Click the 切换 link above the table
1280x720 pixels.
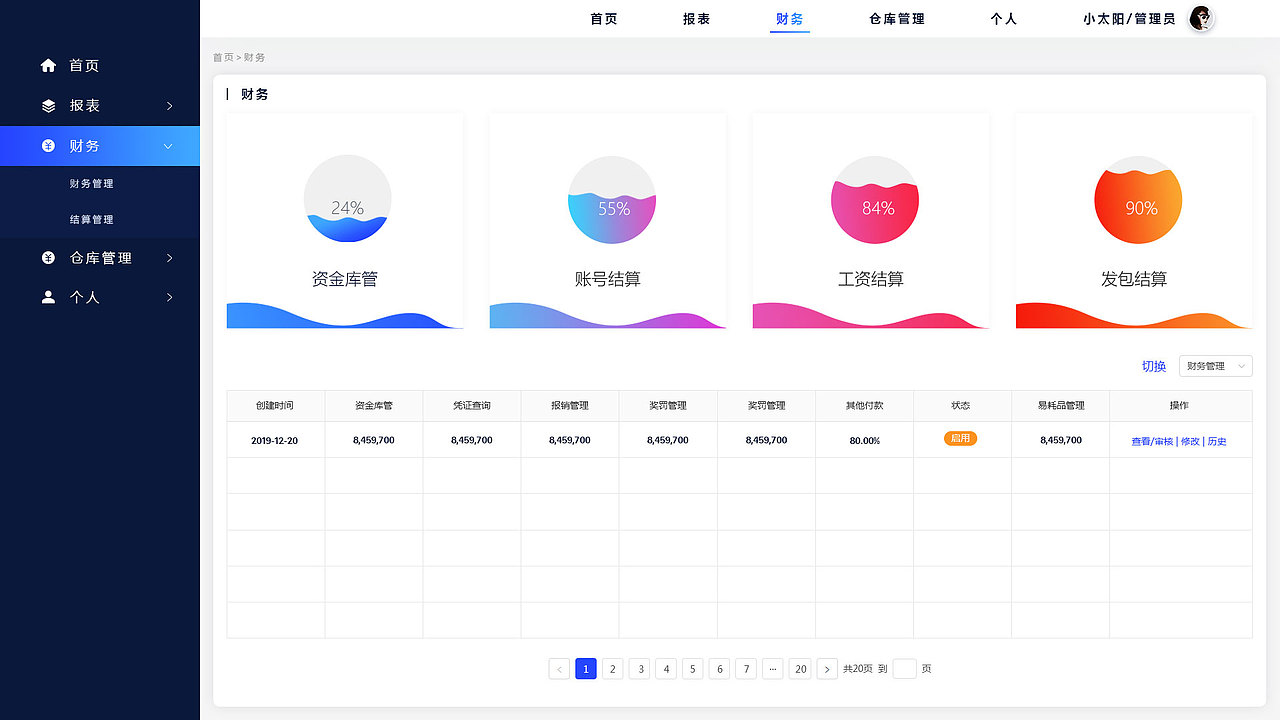pos(1154,366)
